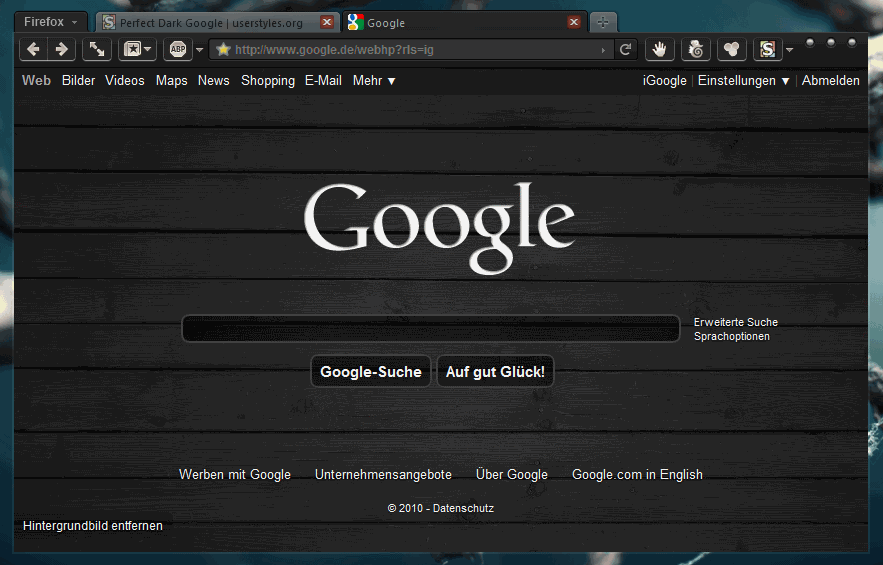Open the Datenschutz link
883x565 pixels.
[x=463, y=508]
